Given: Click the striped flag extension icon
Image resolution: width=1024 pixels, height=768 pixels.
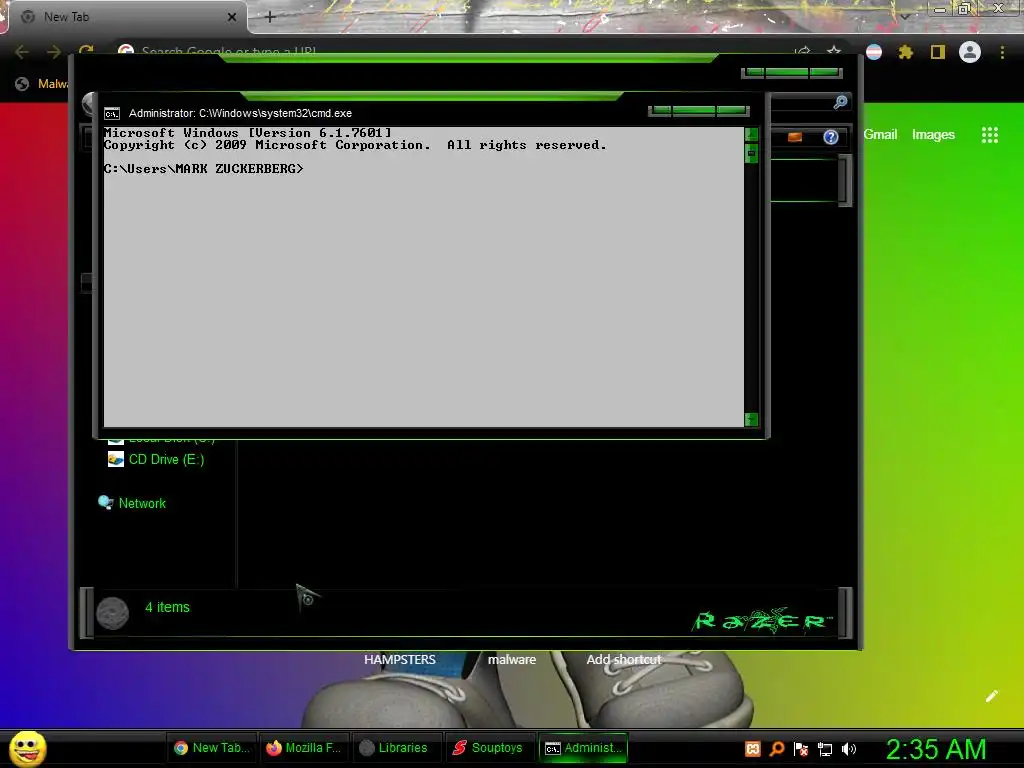Looking at the screenshot, I should (x=874, y=52).
